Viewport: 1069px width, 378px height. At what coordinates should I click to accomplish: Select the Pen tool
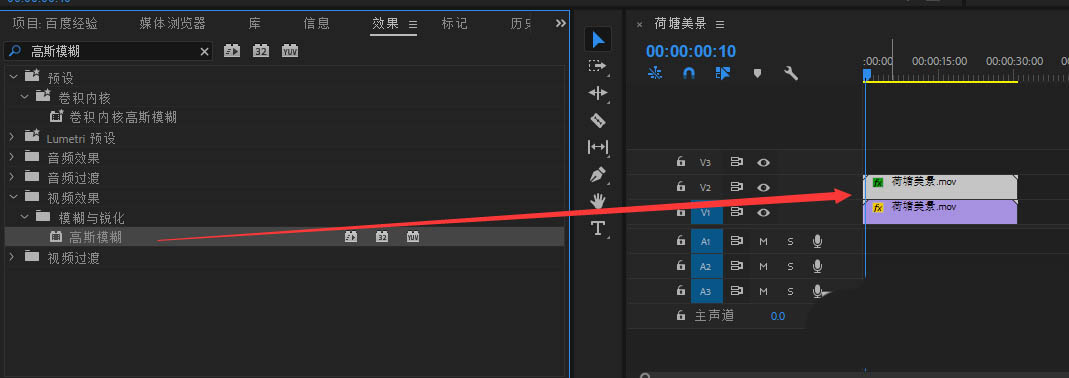(598, 175)
